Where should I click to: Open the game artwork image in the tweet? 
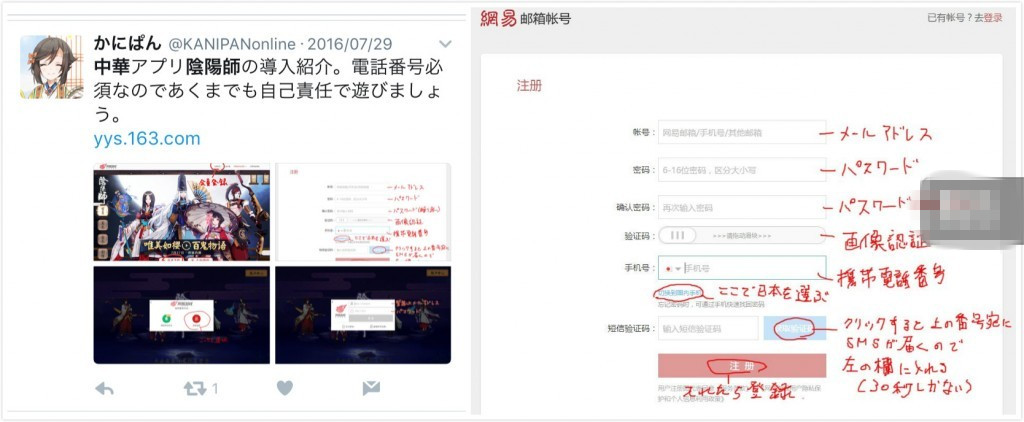click(x=182, y=212)
